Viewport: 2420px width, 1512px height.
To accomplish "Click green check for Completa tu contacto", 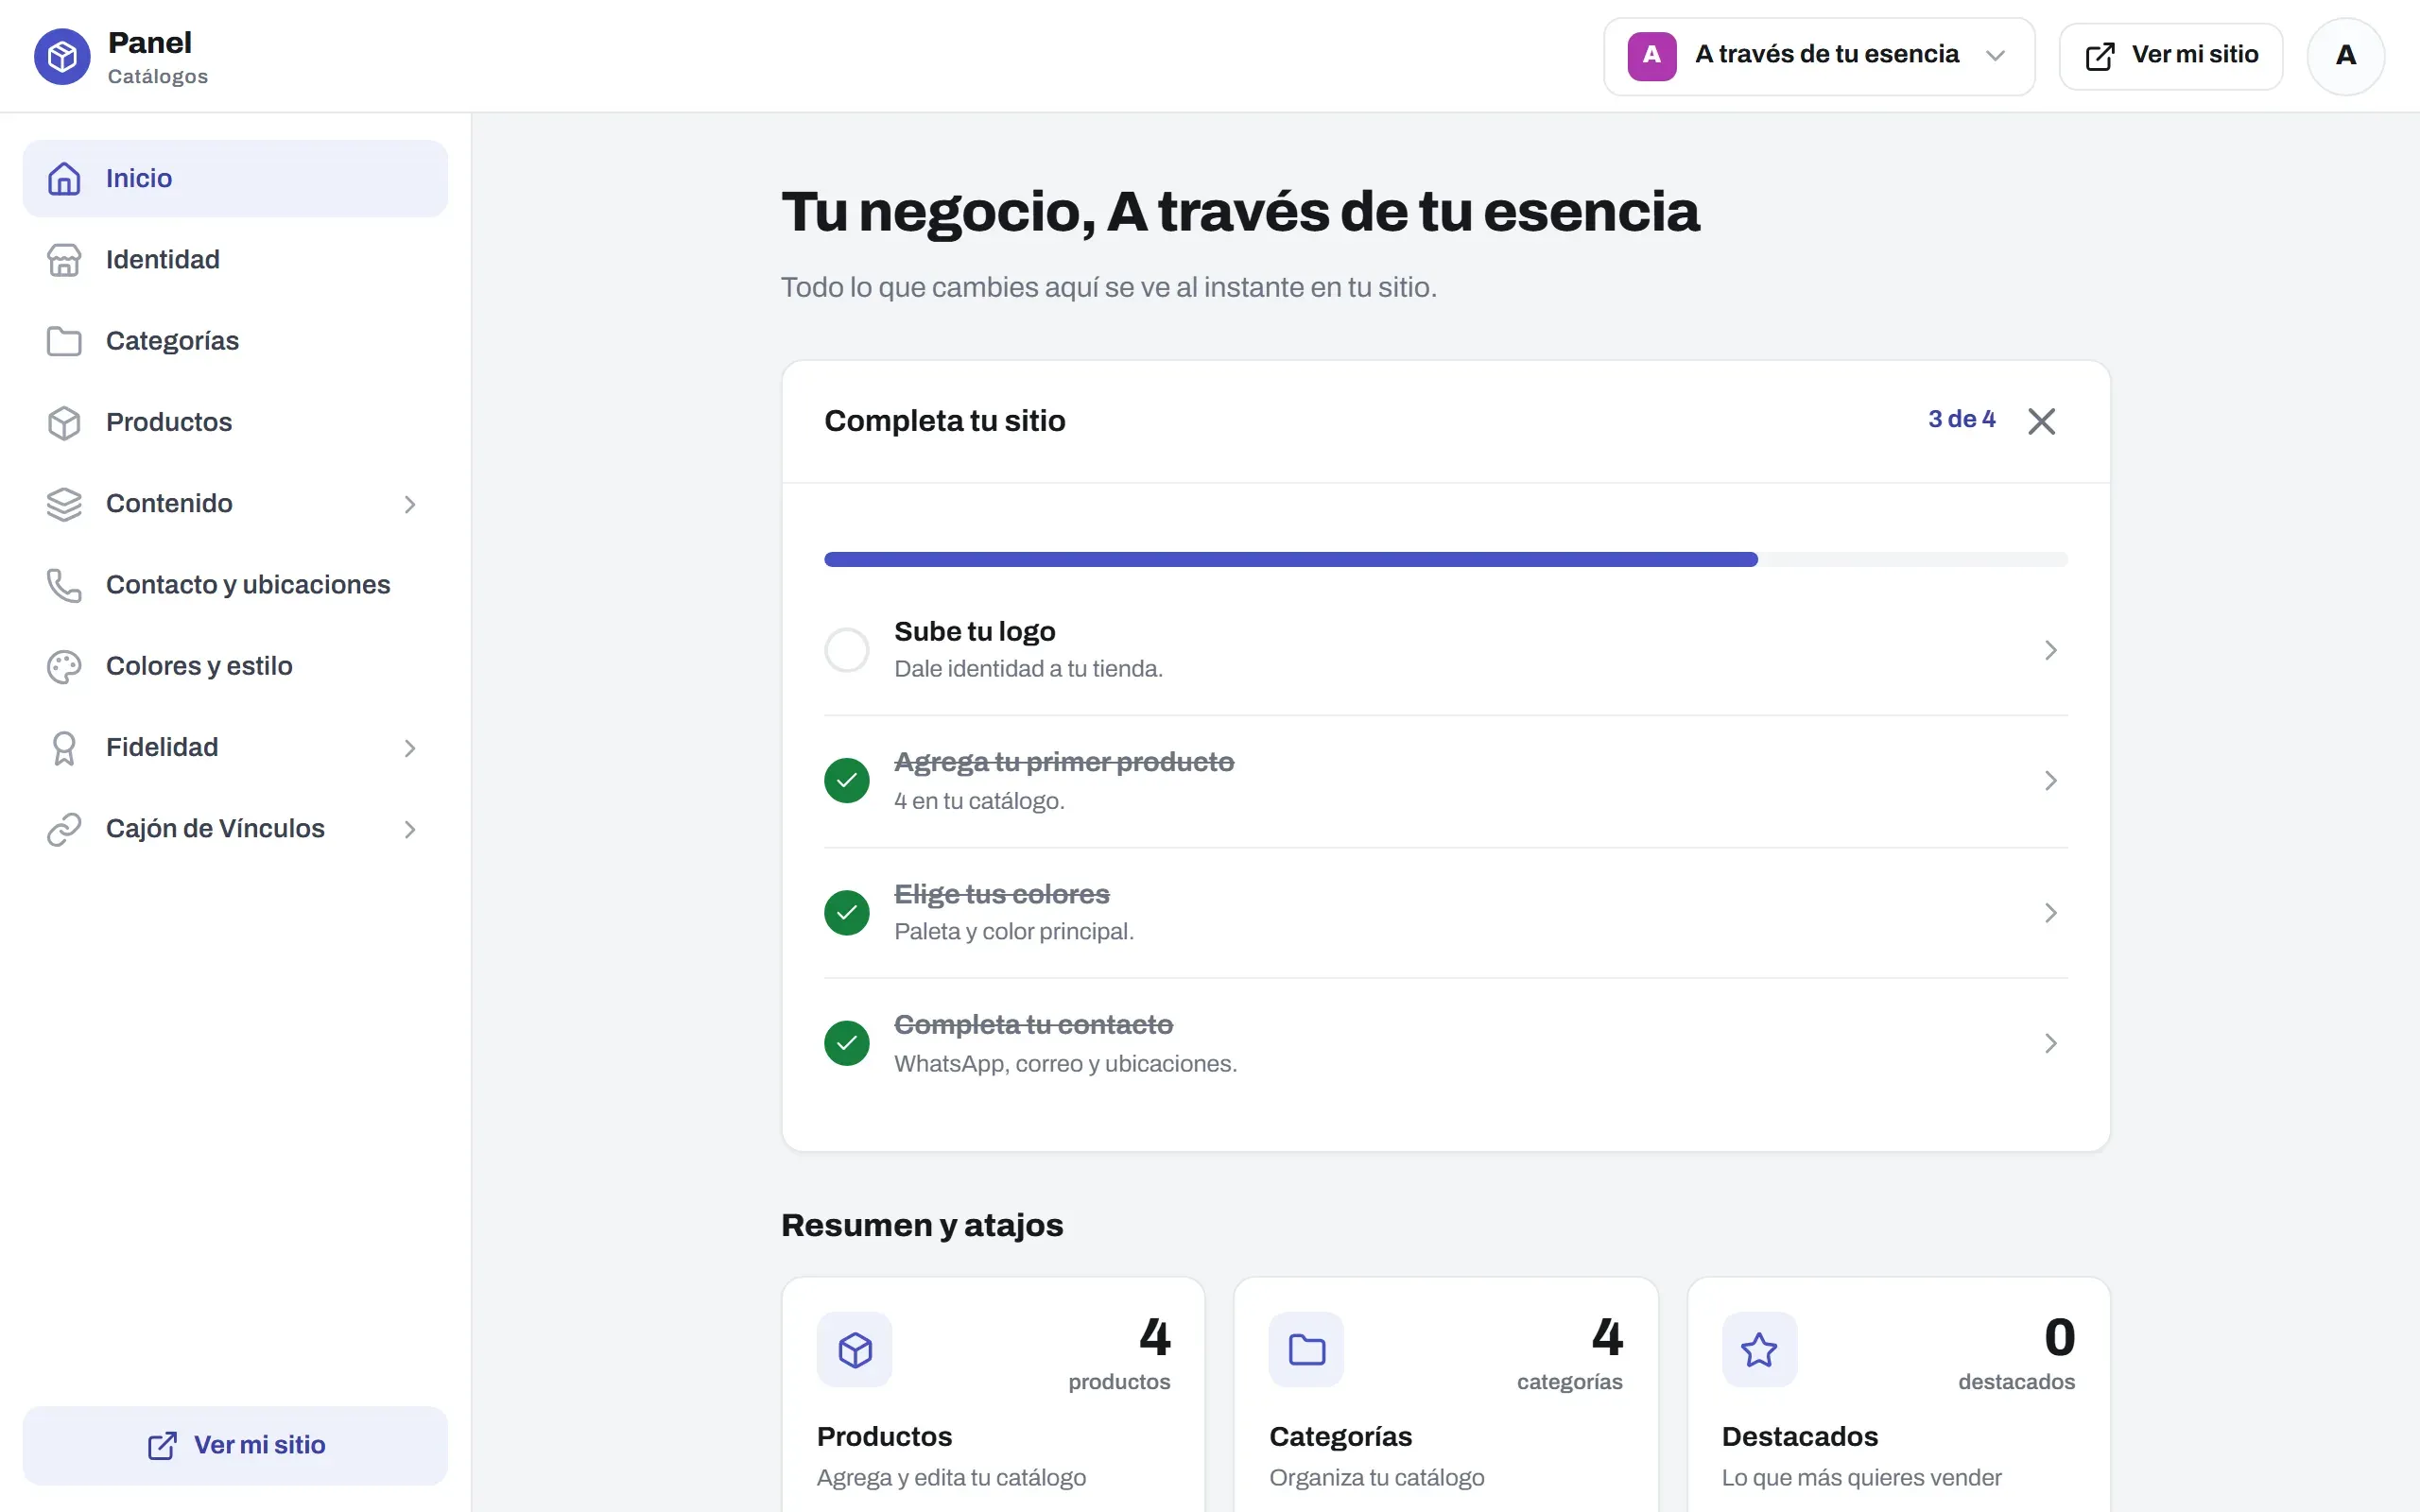I will coord(846,1043).
